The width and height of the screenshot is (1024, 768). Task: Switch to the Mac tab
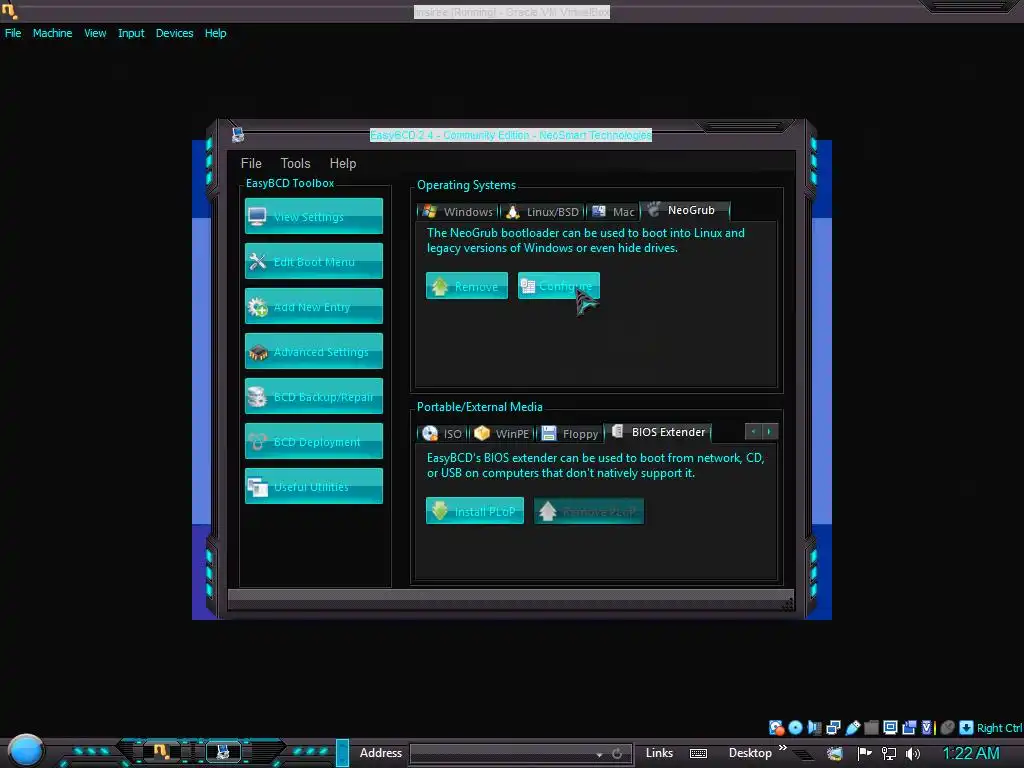[x=613, y=212]
